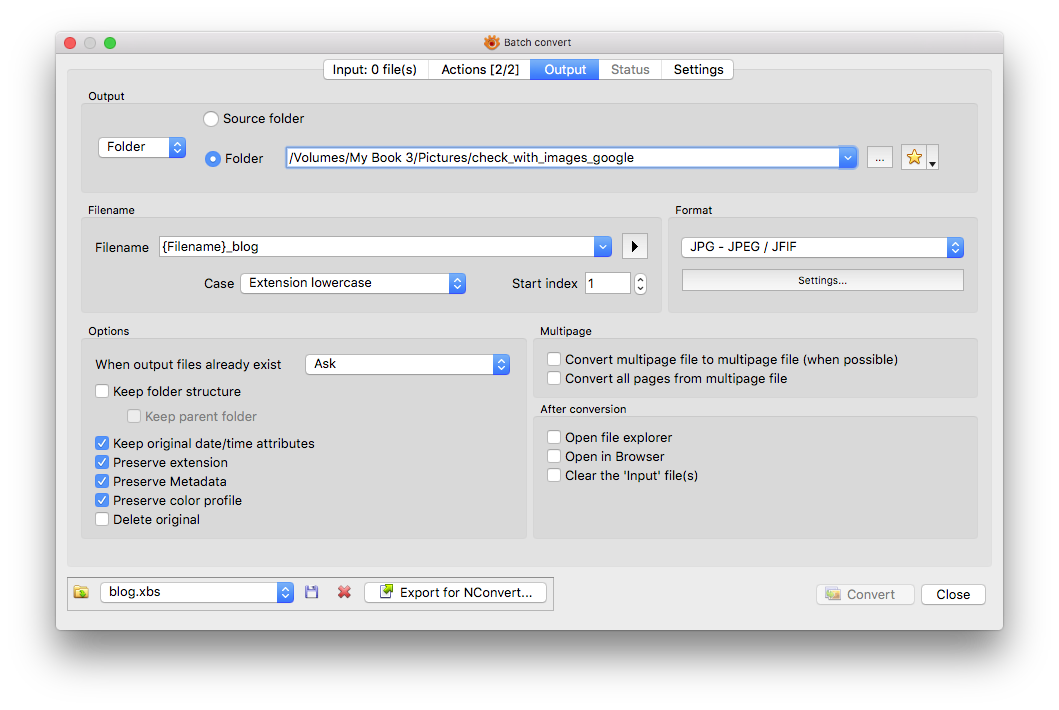Switch to the Actions [2/2] tab
Screen dimensions: 1059x710
coord(480,70)
